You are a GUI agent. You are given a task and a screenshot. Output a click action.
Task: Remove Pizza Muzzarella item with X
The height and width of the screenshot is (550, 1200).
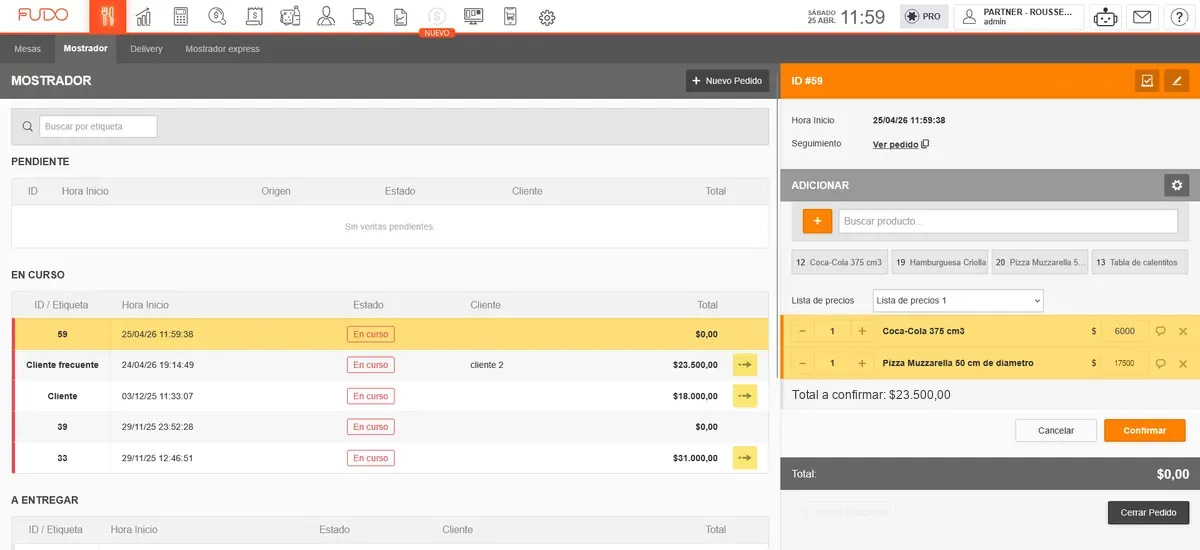[x=1183, y=363]
